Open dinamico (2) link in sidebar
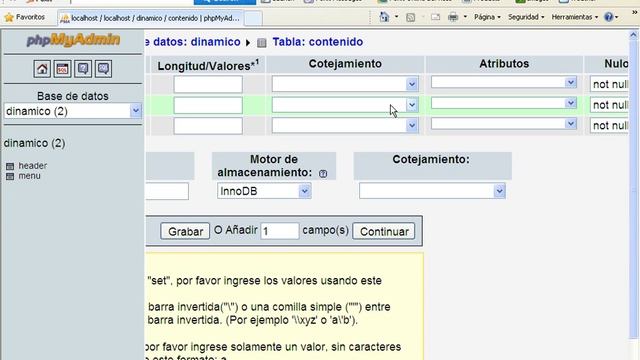640x360 pixels. 34,143
